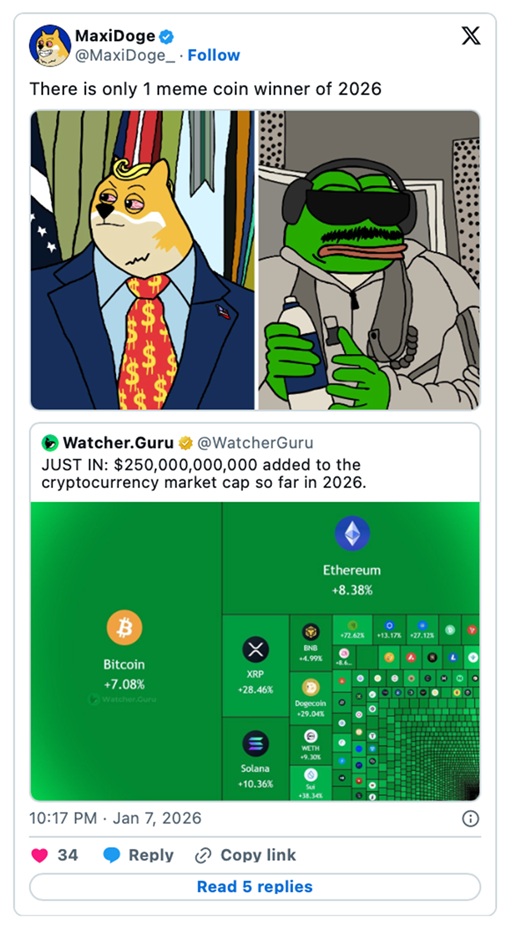Image resolution: width=512 pixels, height=930 pixels.
Task: Click the copy link chain icon
Action: pyautogui.click(x=203, y=855)
